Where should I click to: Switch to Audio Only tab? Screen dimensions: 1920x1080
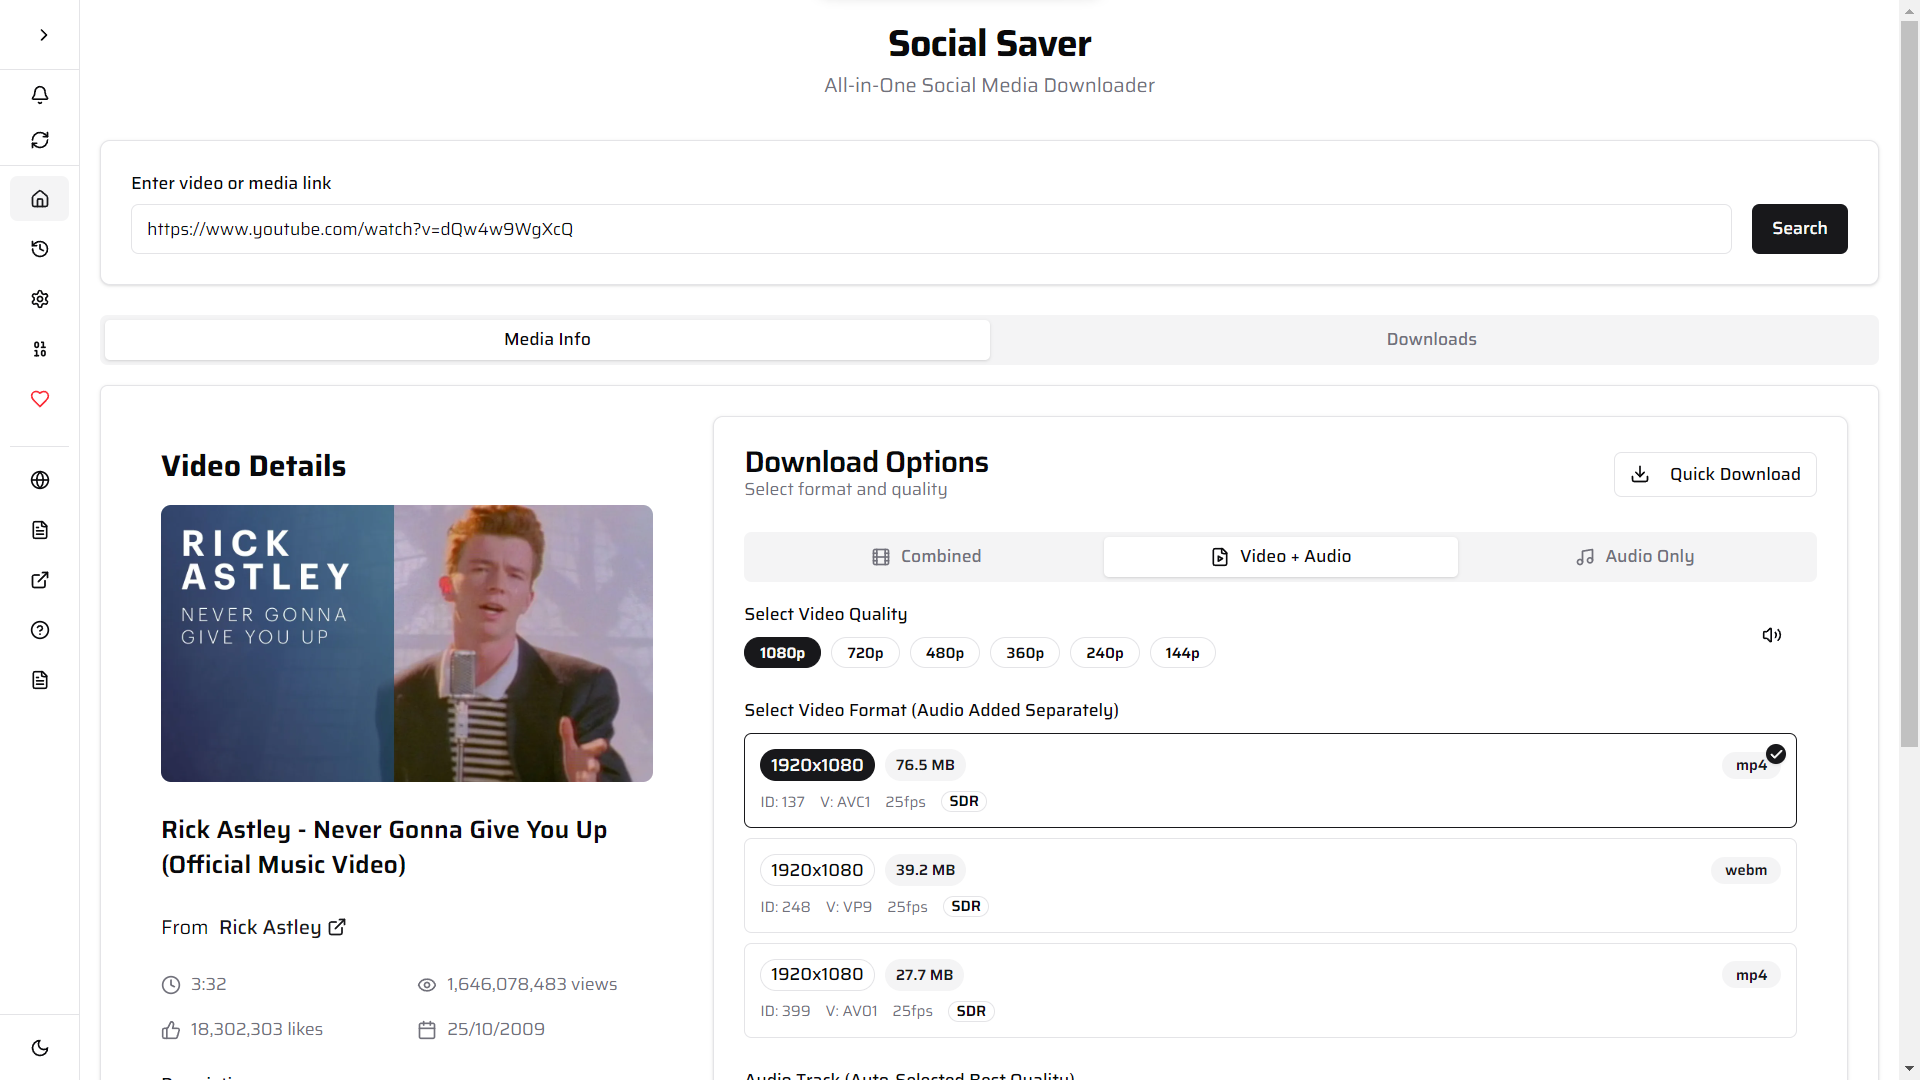pyautogui.click(x=1636, y=556)
